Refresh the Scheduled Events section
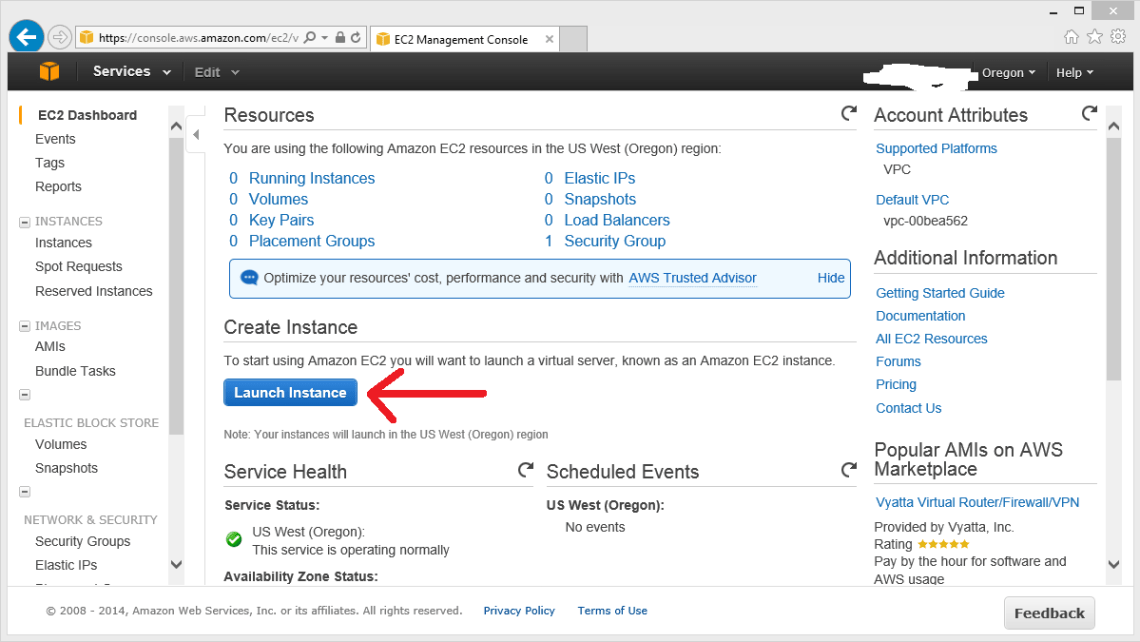Image resolution: width=1140 pixels, height=642 pixels. 848,470
